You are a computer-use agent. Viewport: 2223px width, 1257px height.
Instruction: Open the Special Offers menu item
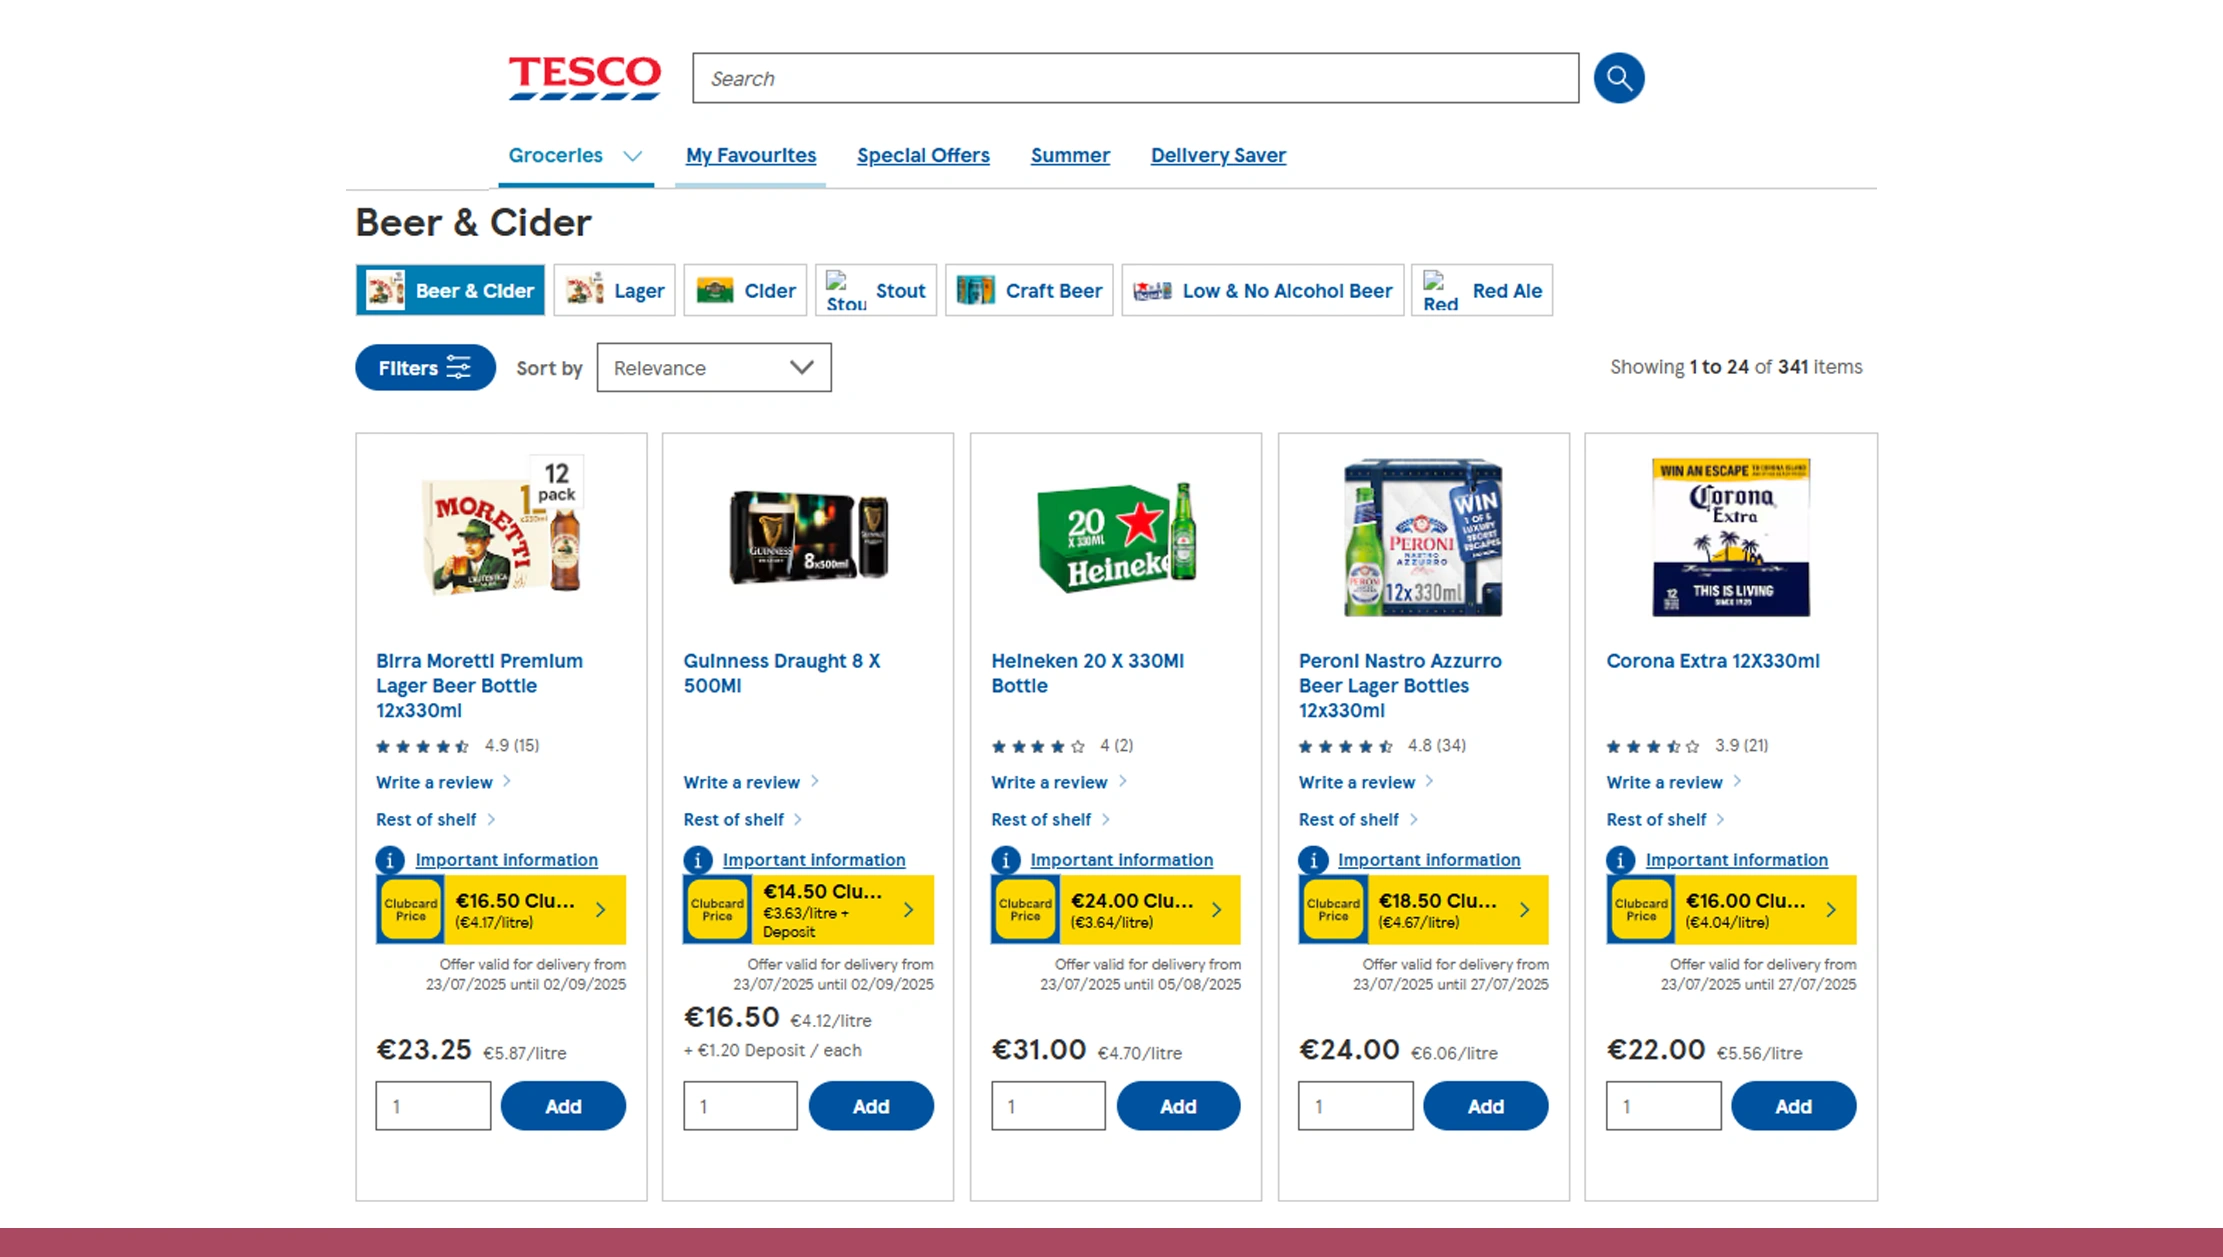coord(922,155)
